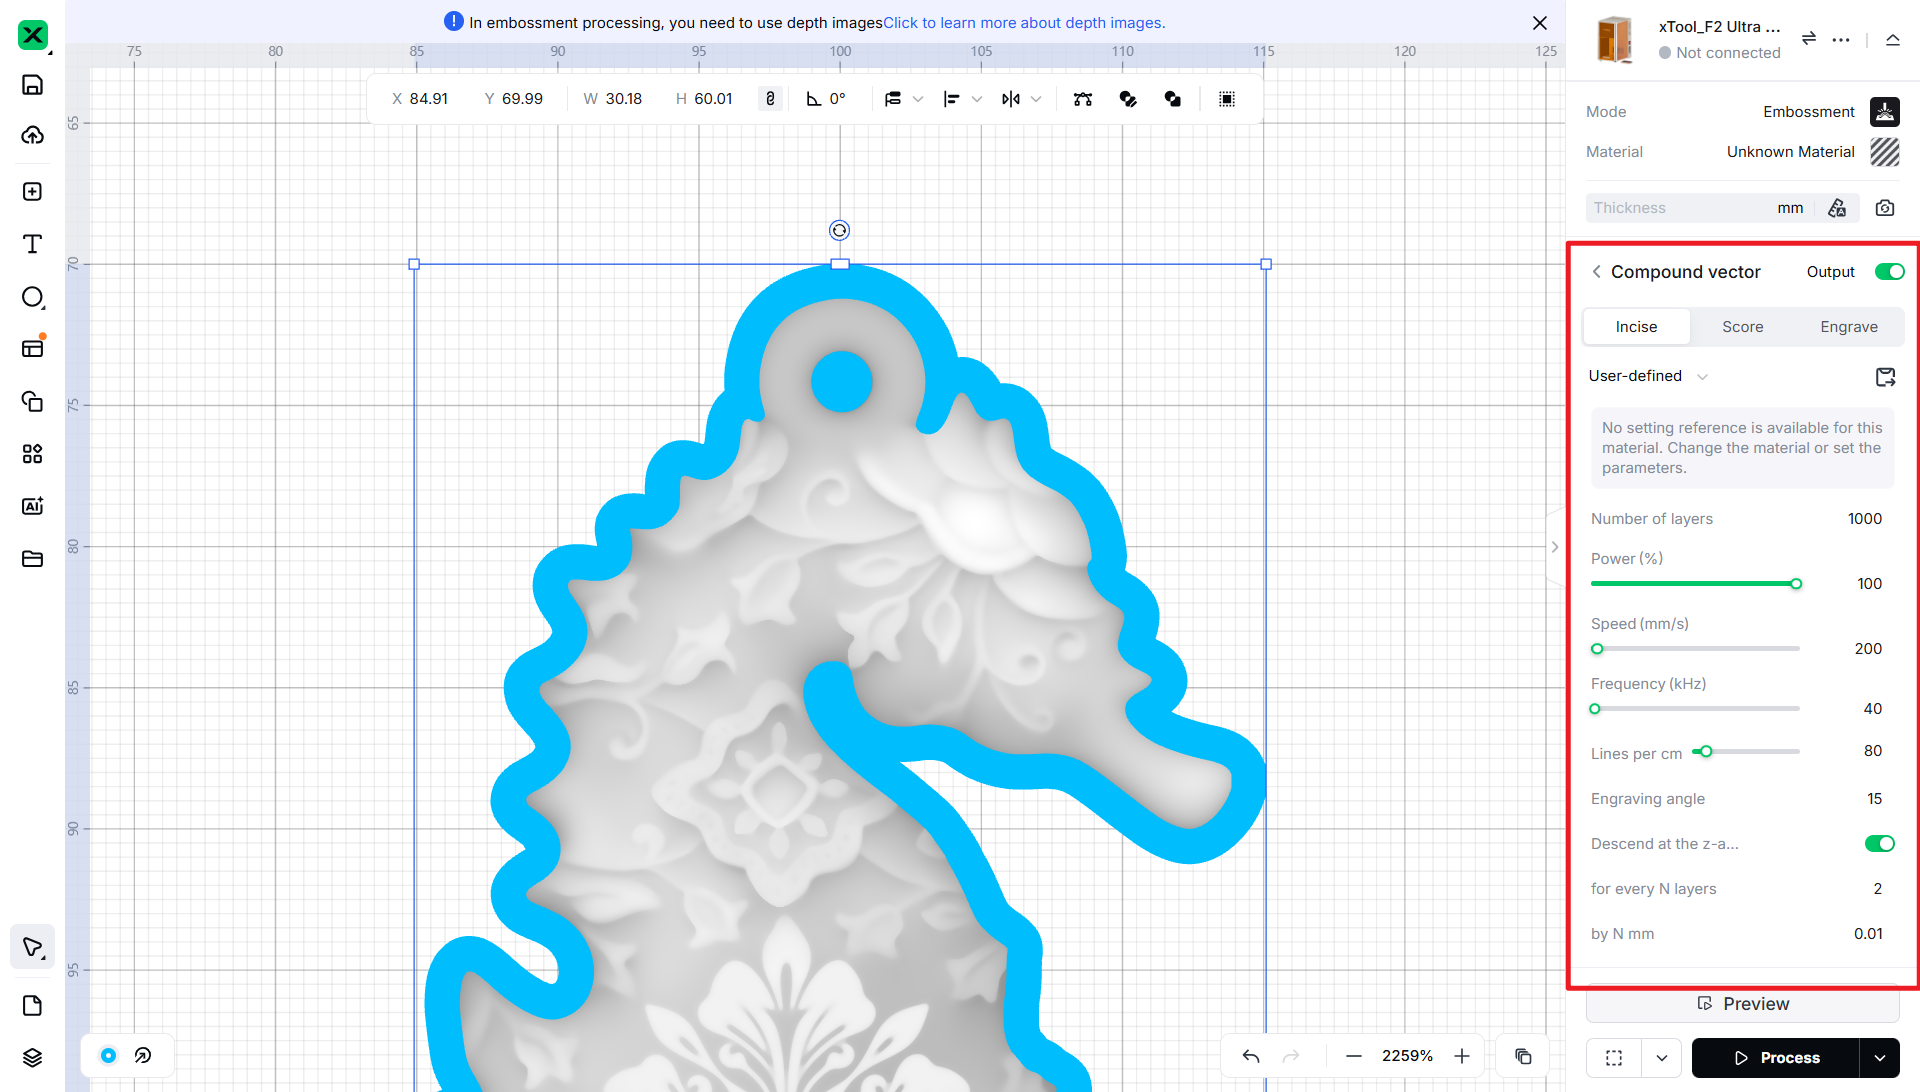Click the AI image generator icon
1920x1092 pixels.
pyautogui.click(x=32, y=506)
